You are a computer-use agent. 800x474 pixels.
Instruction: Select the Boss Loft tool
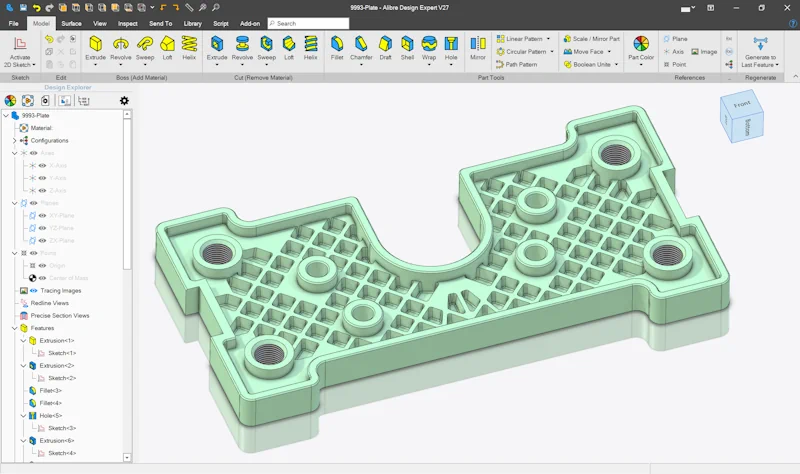167,48
